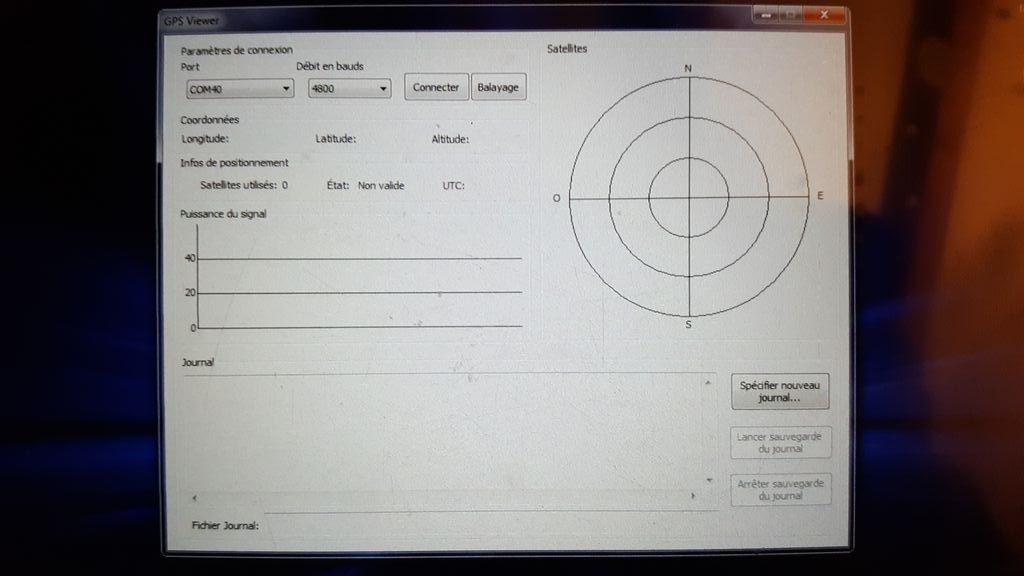Click the 40 axis value on signal chart

pos(190,258)
